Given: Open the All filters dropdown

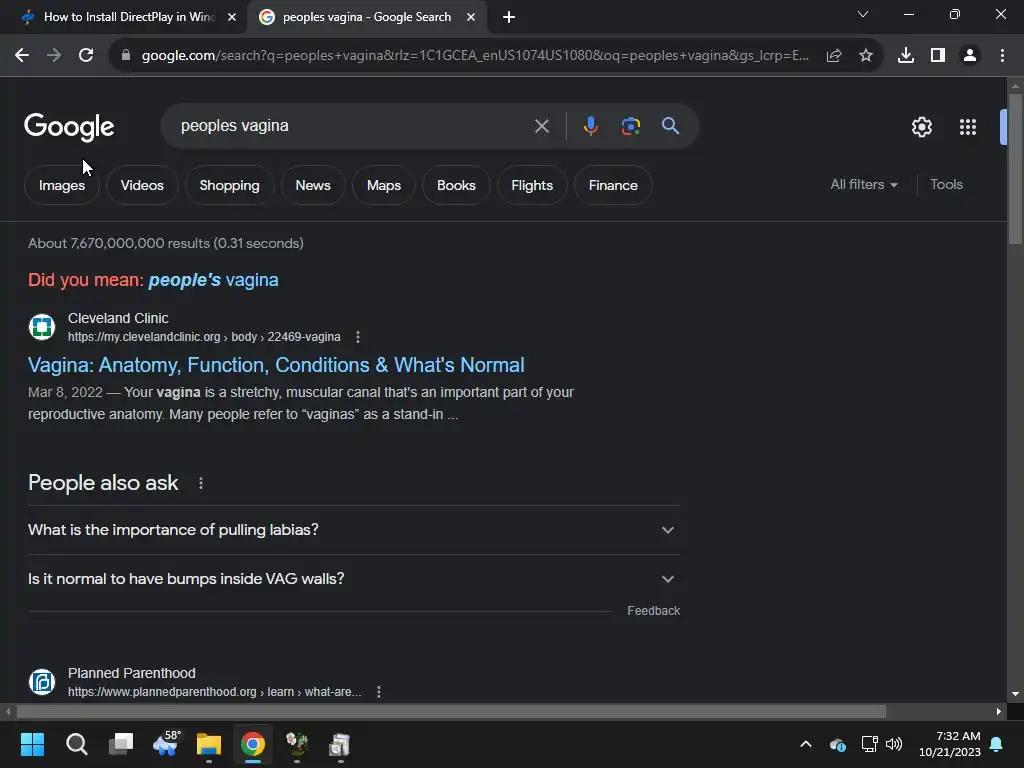Looking at the screenshot, I should point(864,185).
